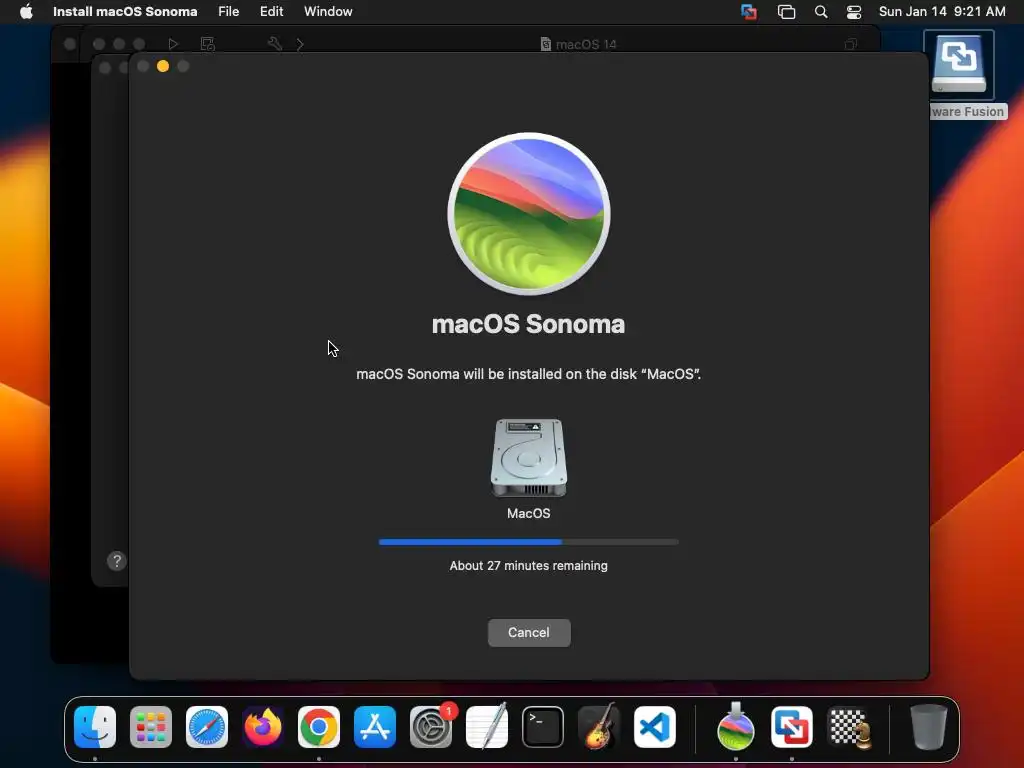Click the help question mark button
This screenshot has height=768, width=1024.
pyautogui.click(x=116, y=560)
